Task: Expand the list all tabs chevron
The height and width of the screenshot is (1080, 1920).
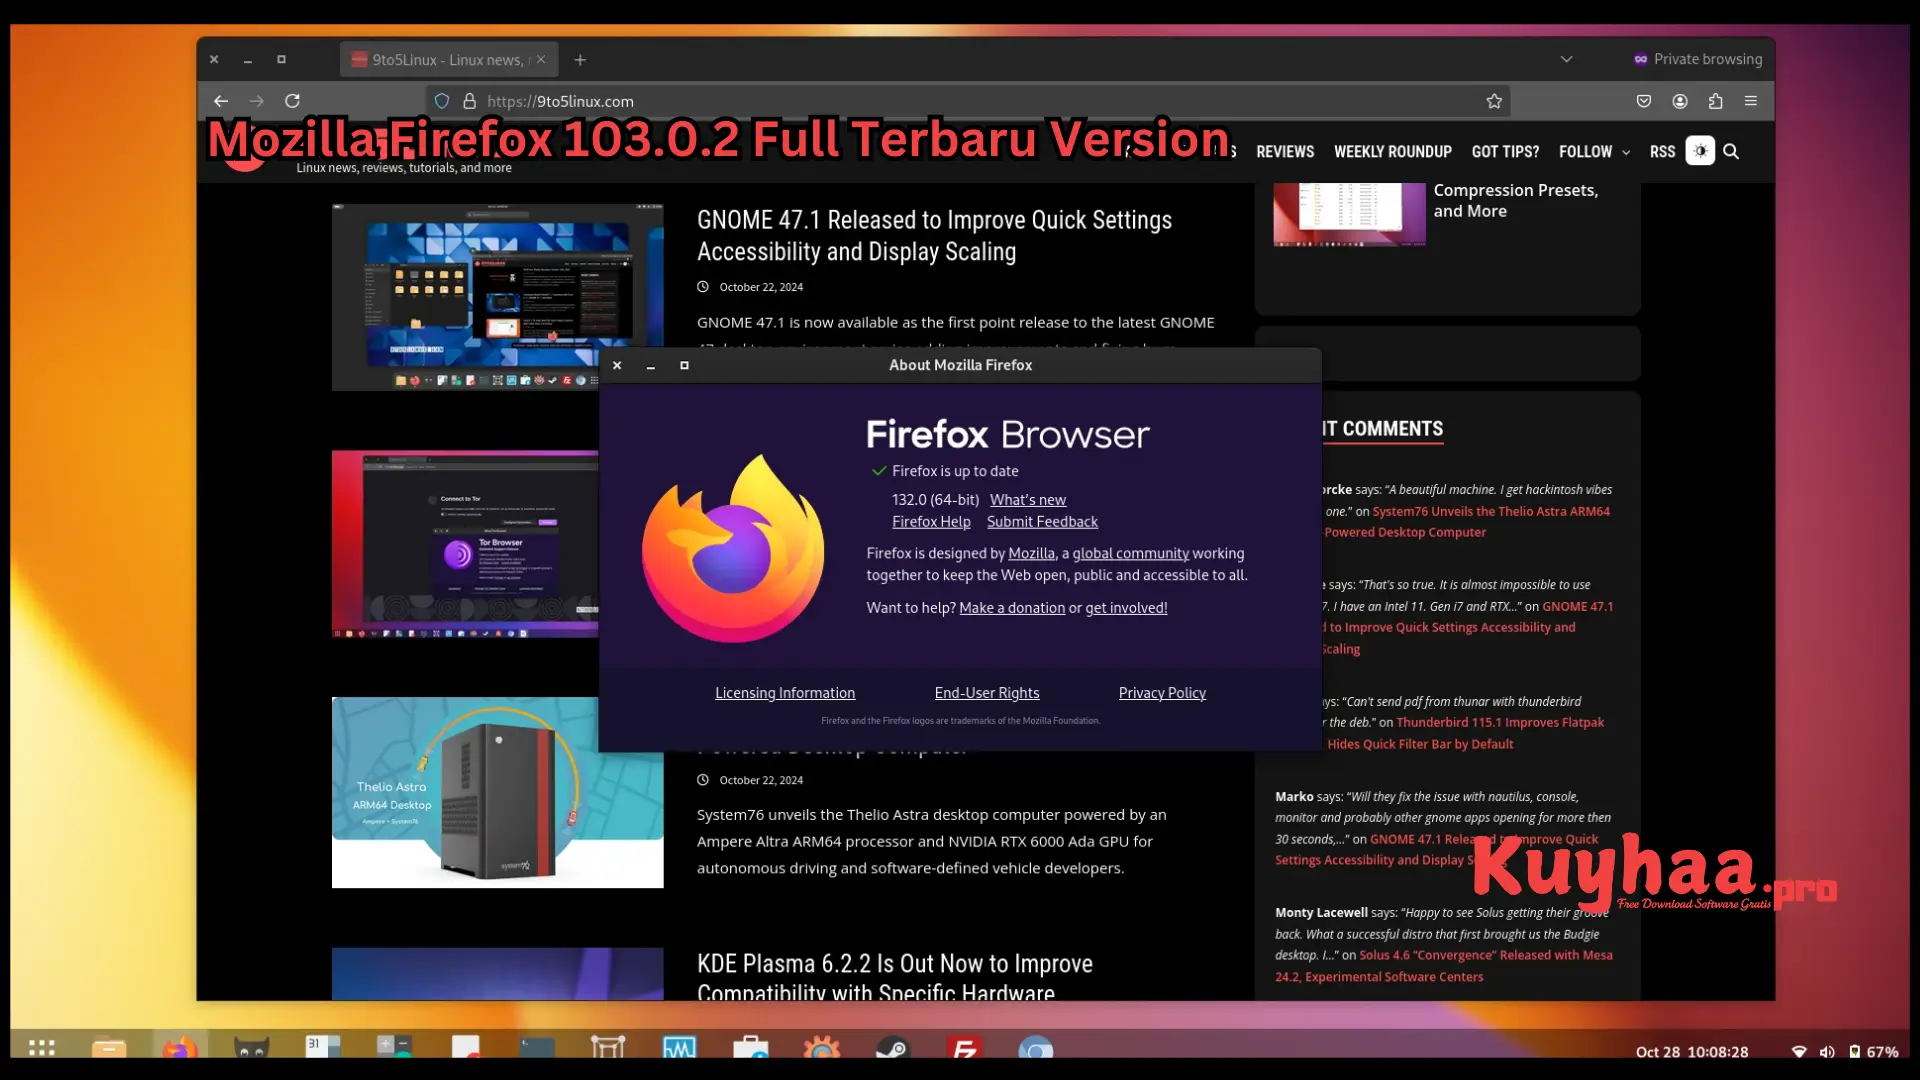Action: point(1567,59)
